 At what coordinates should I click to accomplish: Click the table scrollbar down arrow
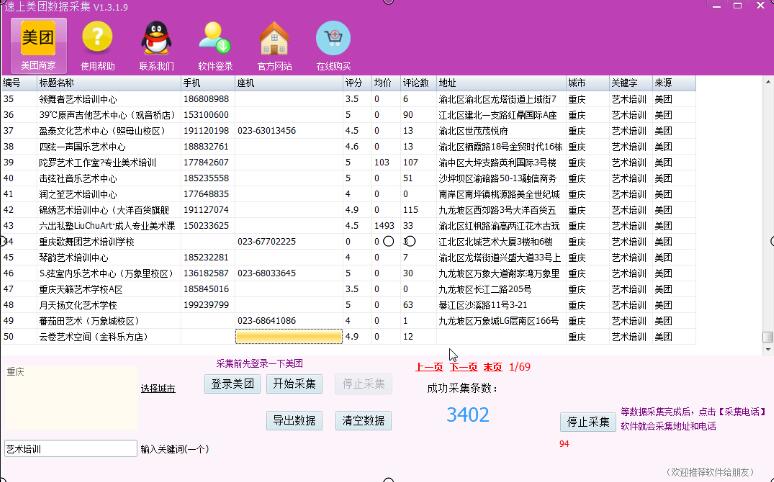point(768,349)
